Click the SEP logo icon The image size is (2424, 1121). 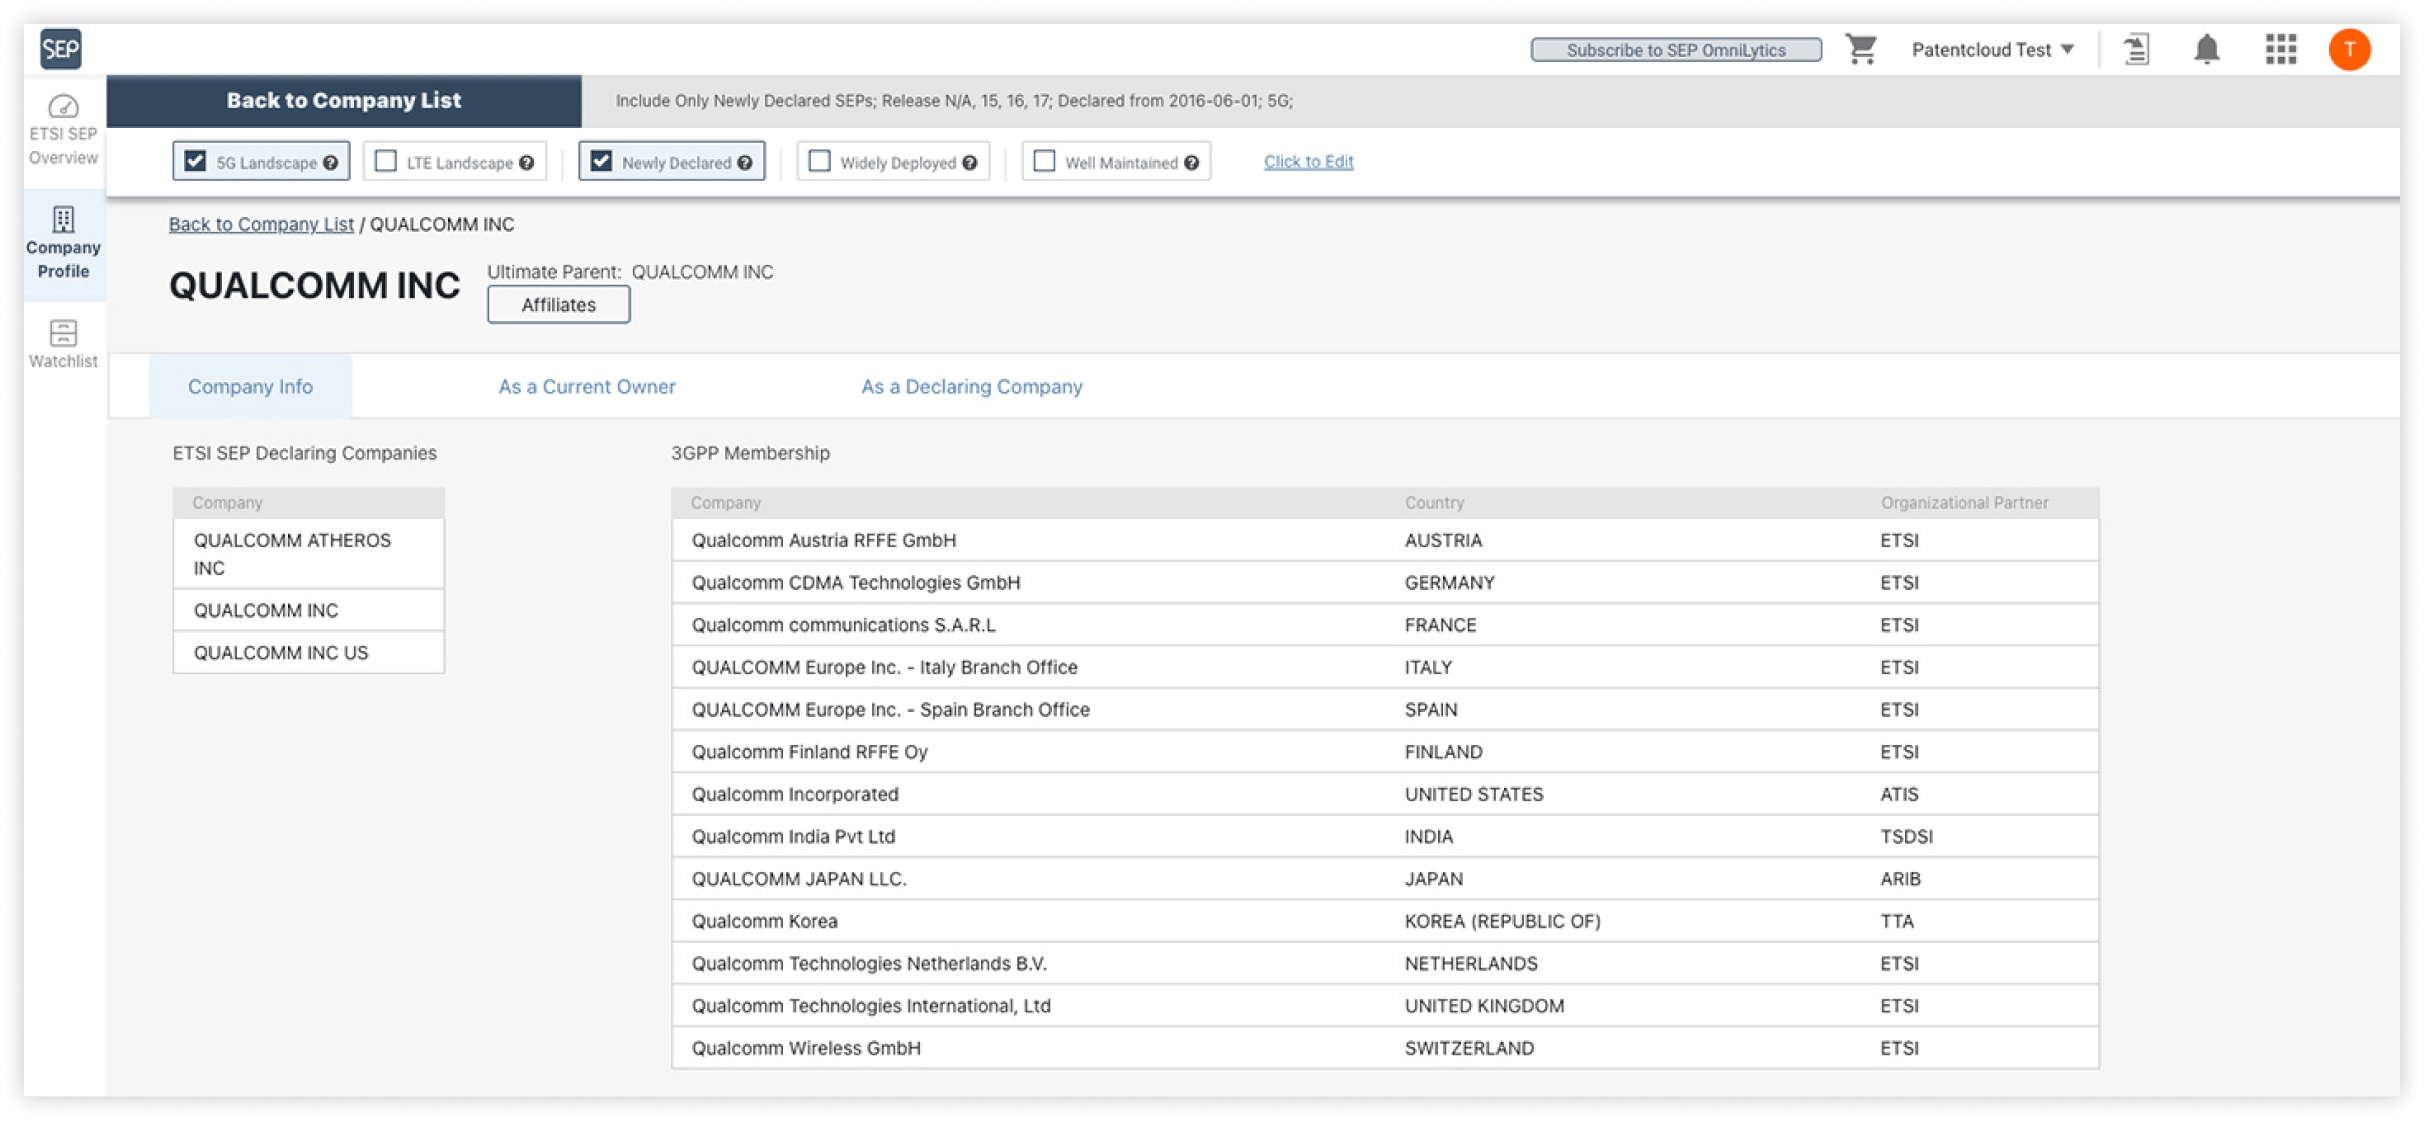(x=61, y=48)
